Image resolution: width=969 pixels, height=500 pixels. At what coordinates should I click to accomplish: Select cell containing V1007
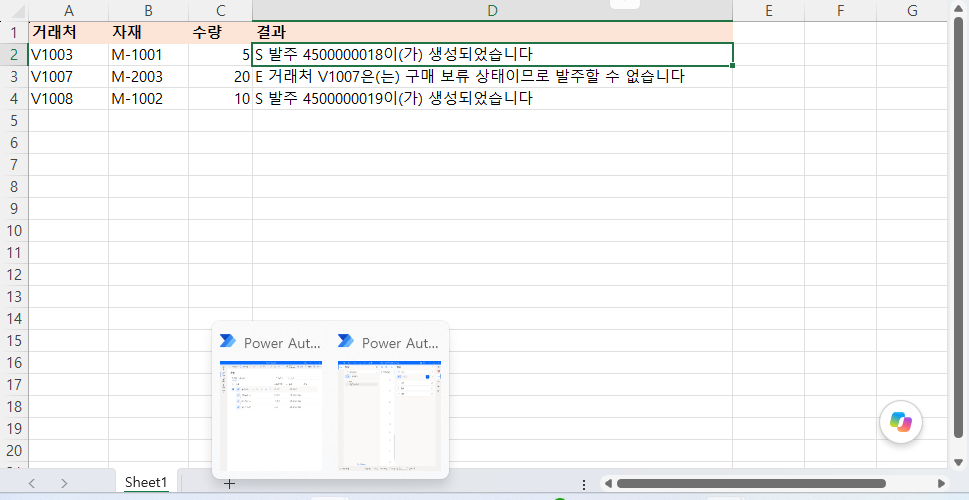(x=69, y=77)
